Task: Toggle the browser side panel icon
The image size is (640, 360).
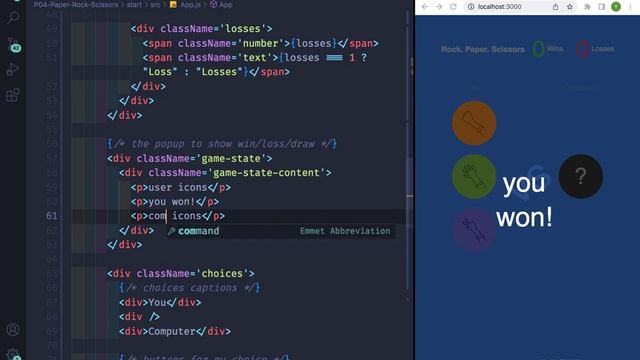Action: [x=602, y=7]
